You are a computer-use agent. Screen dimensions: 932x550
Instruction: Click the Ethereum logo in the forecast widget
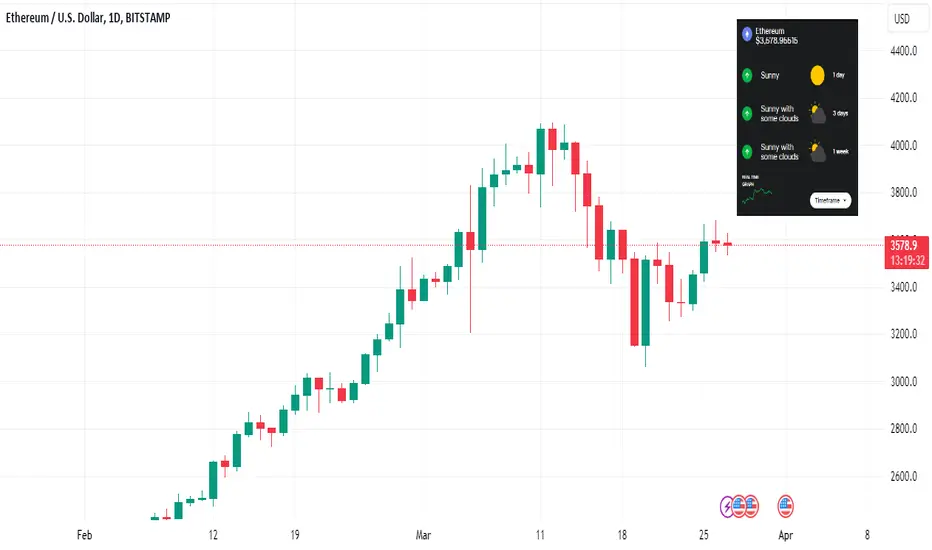(x=747, y=34)
